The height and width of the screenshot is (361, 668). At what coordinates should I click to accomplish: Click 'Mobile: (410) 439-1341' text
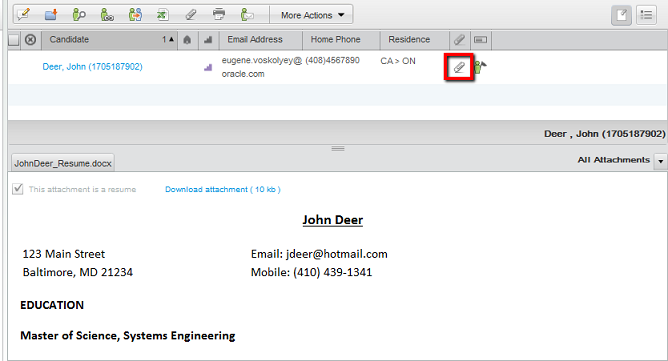pyautogui.click(x=311, y=272)
